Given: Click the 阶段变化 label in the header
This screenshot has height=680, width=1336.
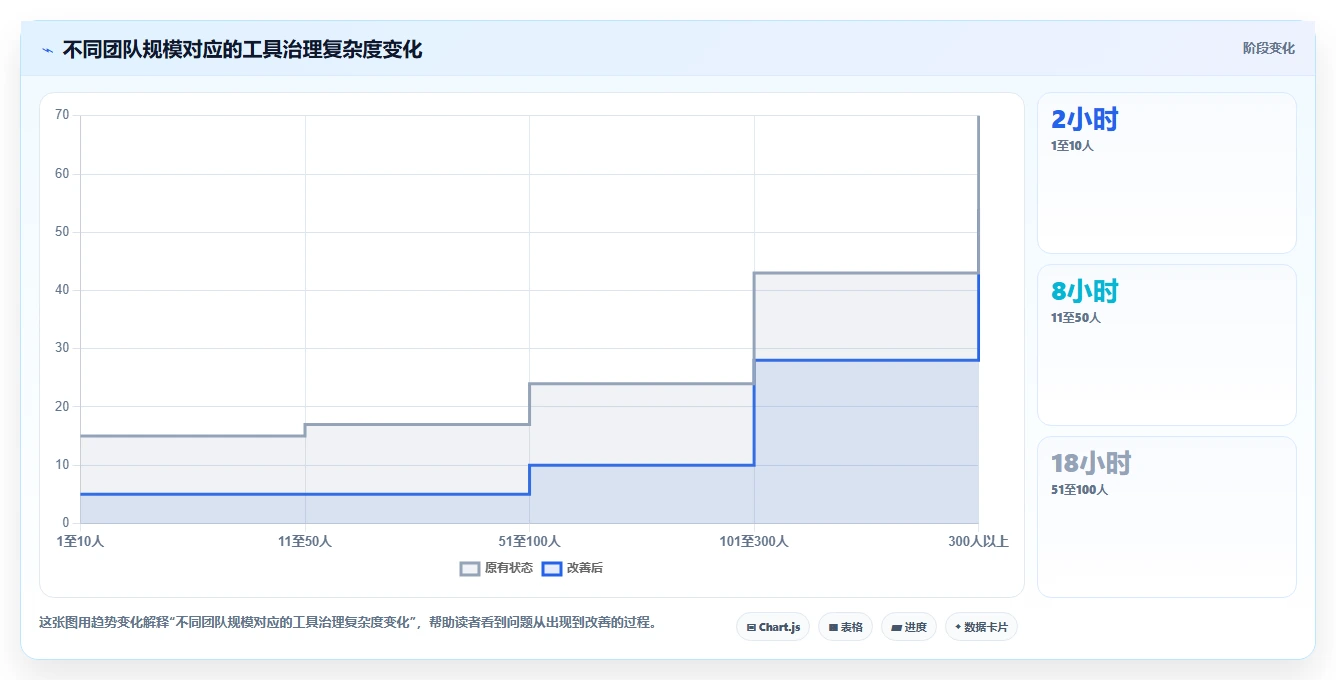Looking at the screenshot, I should coord(1269,48).
